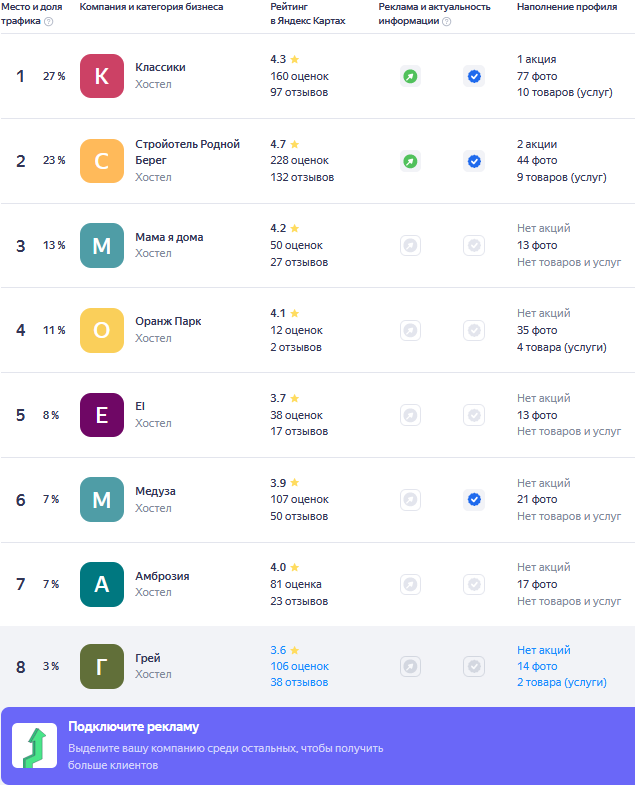The width and height of the screenshot is (635, 785).
Task: Click green advertising icon for Стройотель Родной Берег
Action: (410, 161)
